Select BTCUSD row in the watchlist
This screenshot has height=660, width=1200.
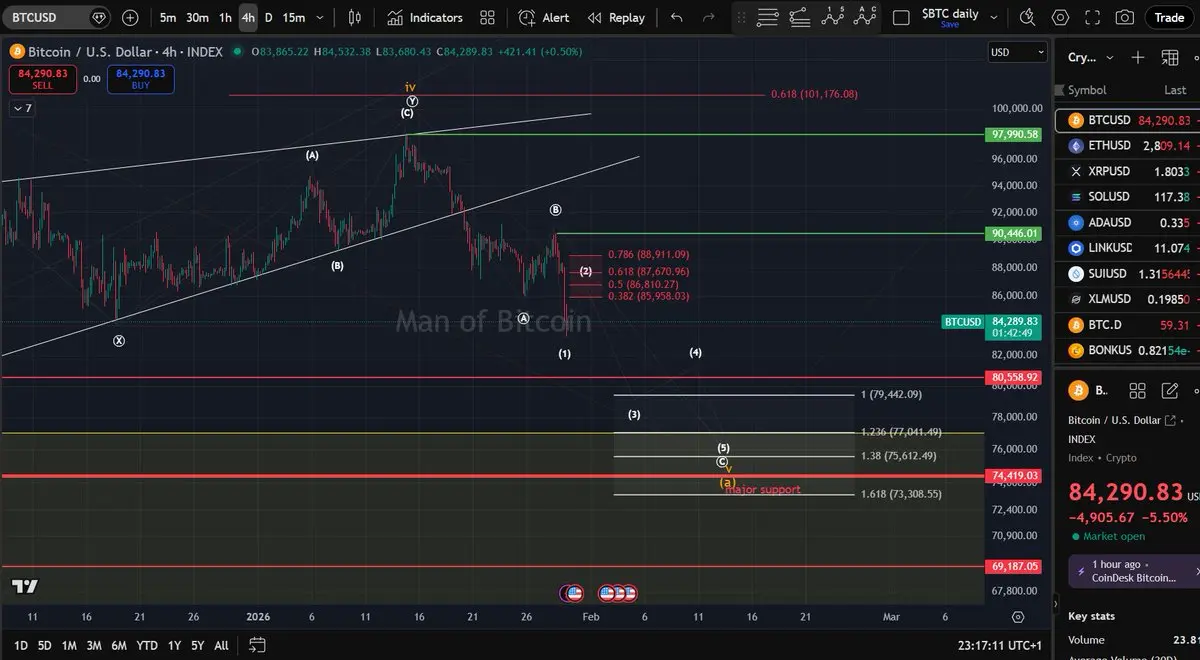[x=1128, y=120]
